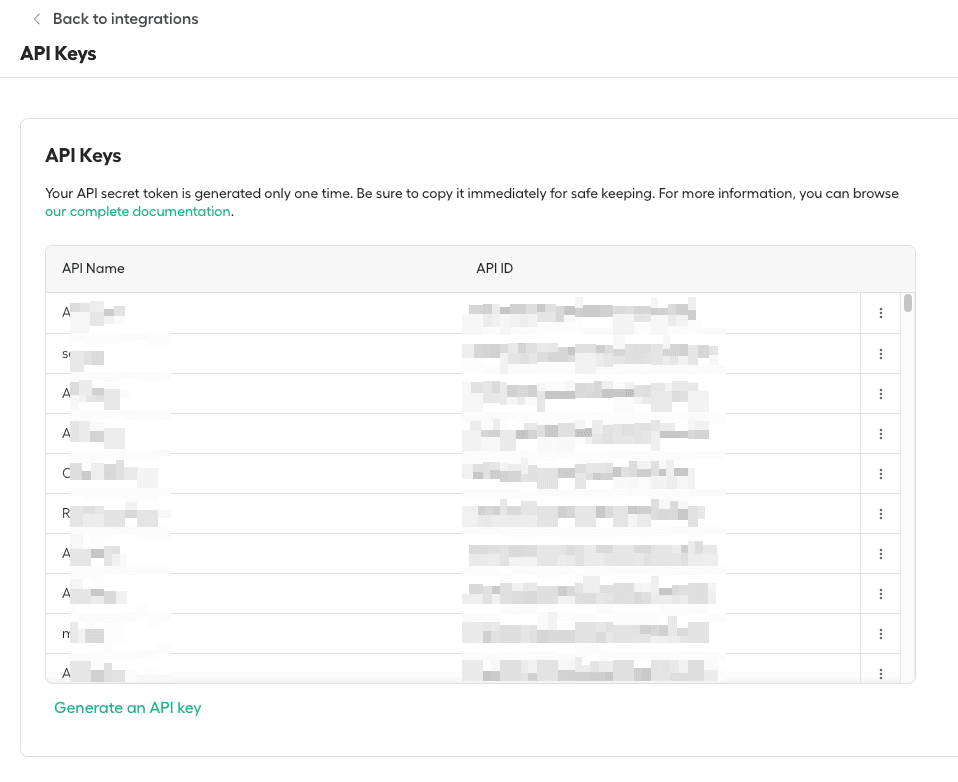Click the "API Name" column header
958x782 pixels.
93,268
